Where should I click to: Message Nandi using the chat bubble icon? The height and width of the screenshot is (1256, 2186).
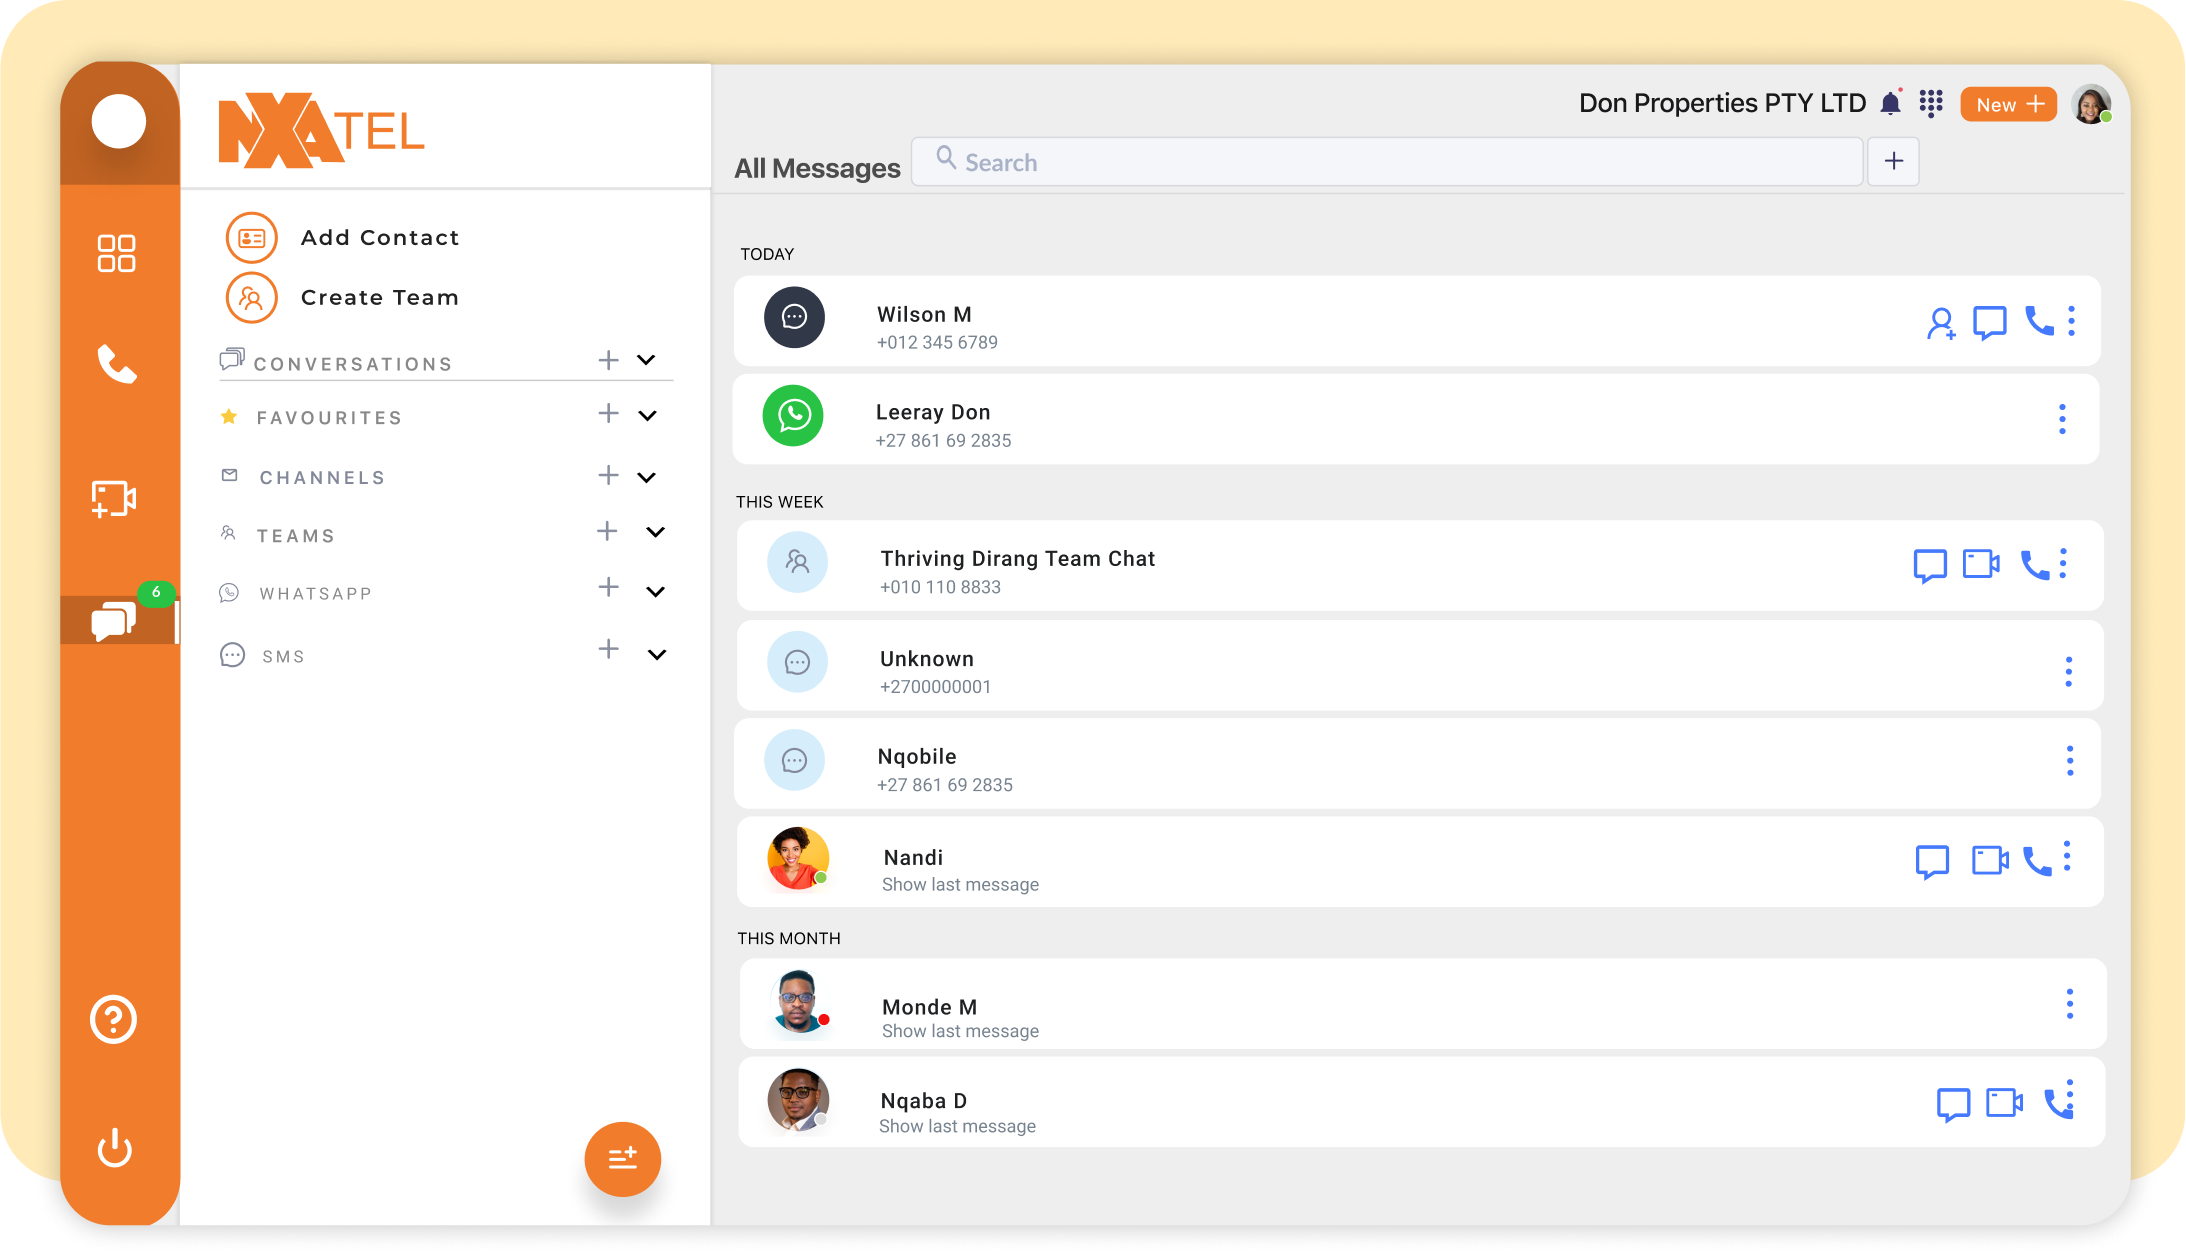pos(1931,860)
